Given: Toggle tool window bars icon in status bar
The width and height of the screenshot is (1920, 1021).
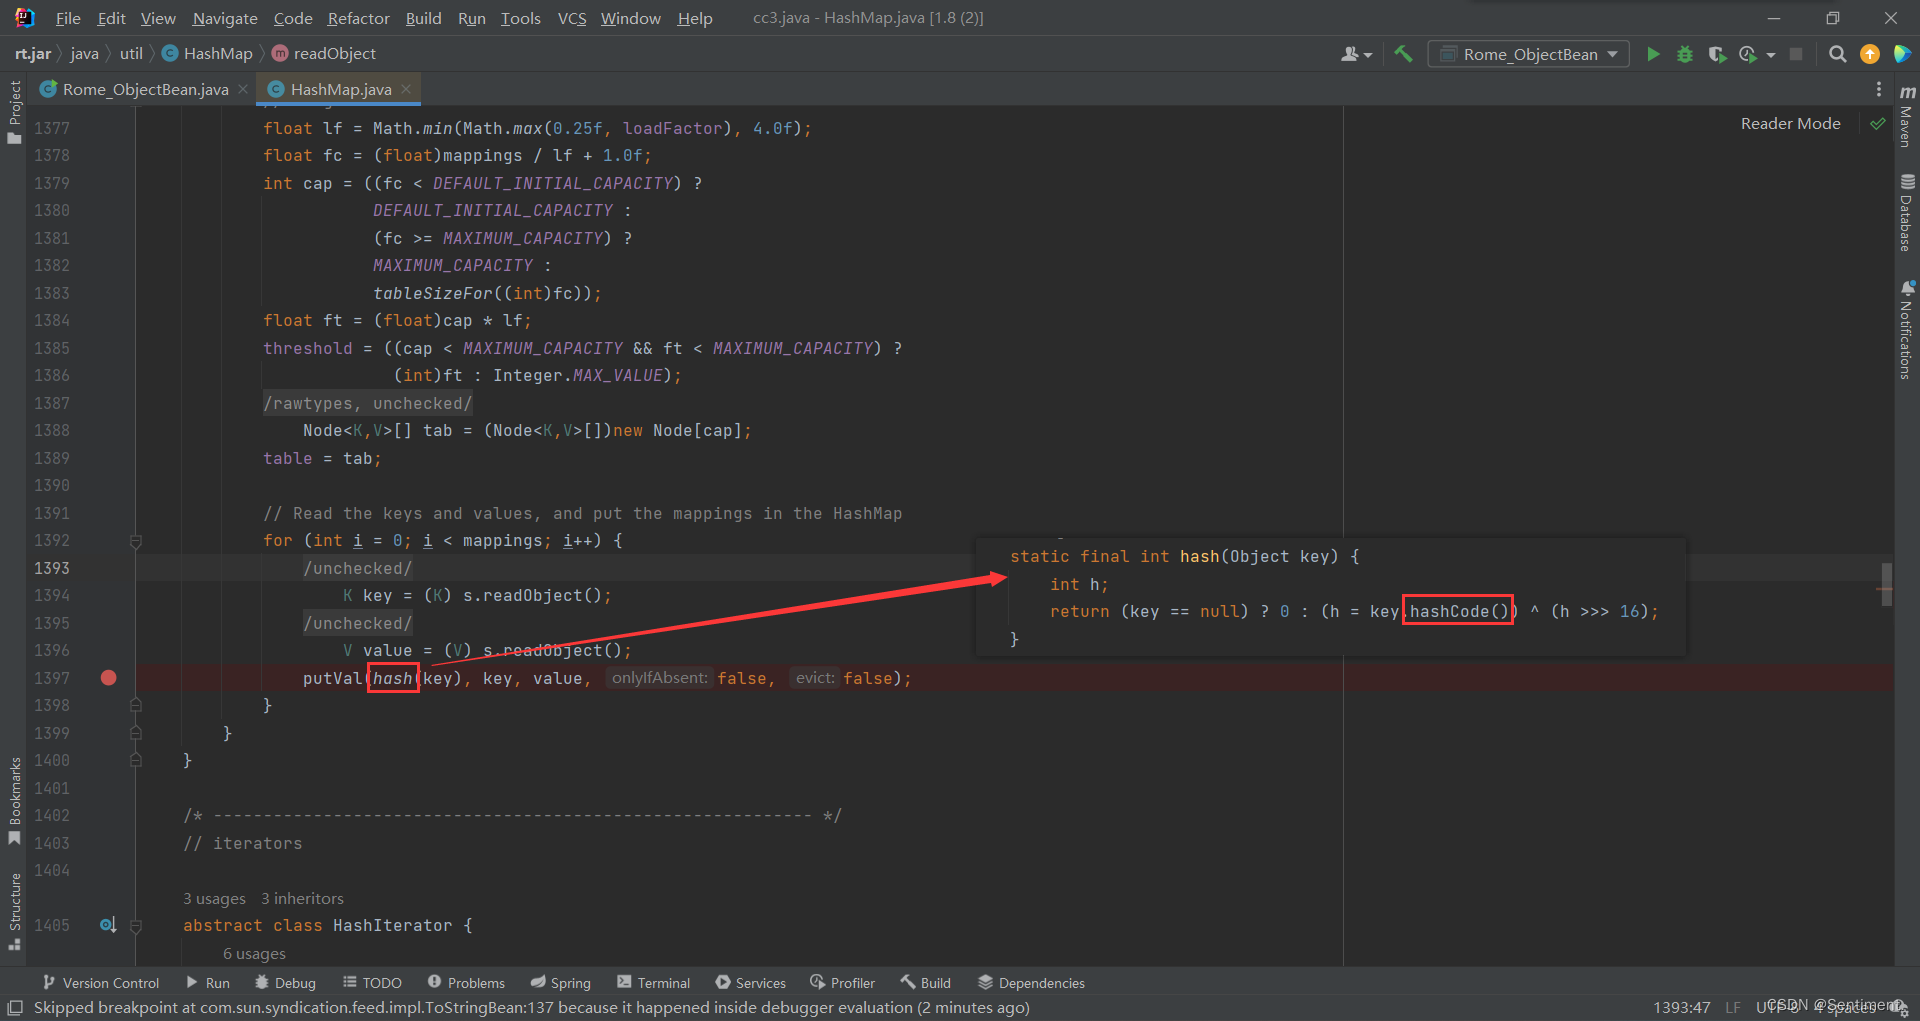Looking at the screenshot, I should (x=15, y=1008).
